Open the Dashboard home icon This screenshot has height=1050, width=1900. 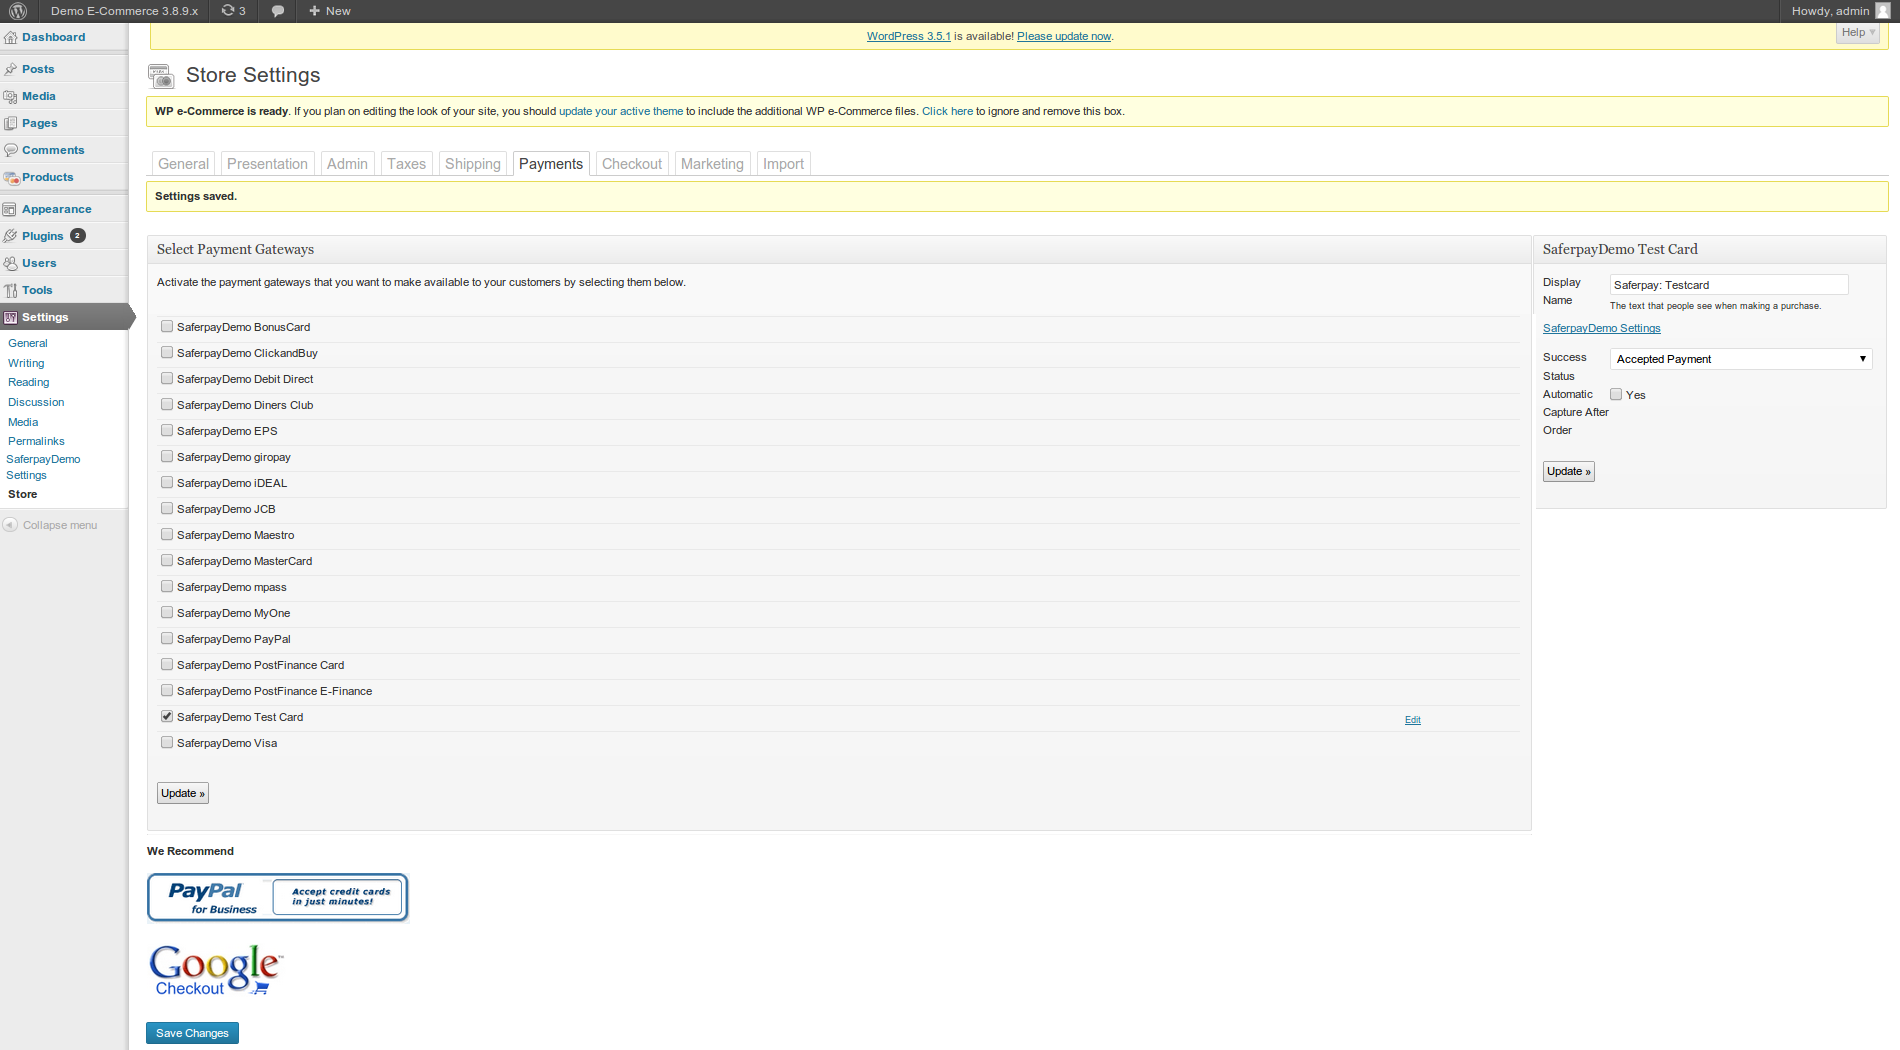click(11, 38)
